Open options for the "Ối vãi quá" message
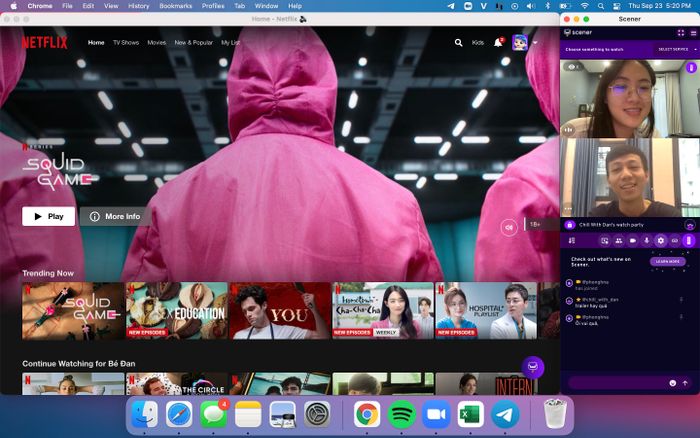Image resolution: width=700 pixels, height=438 pixels. coord(681,317)
